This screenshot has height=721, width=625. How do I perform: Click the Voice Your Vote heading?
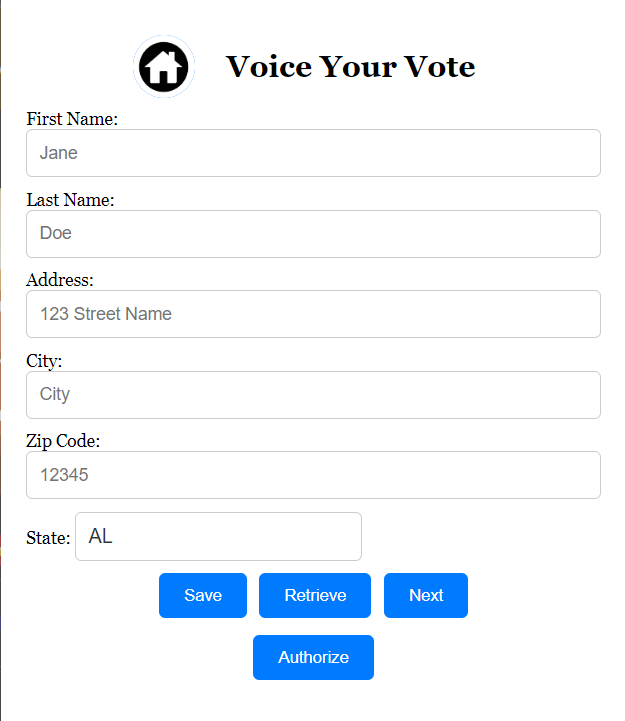(x=350, y=67)
